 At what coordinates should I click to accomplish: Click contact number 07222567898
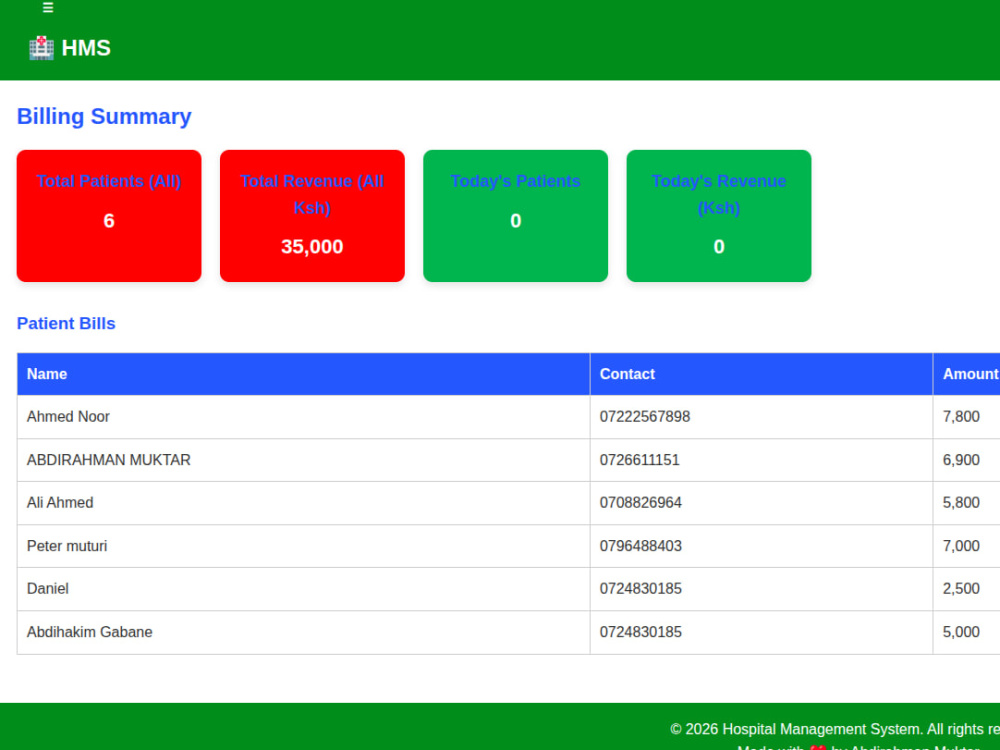pyautogui.click(x=645, y=416)
